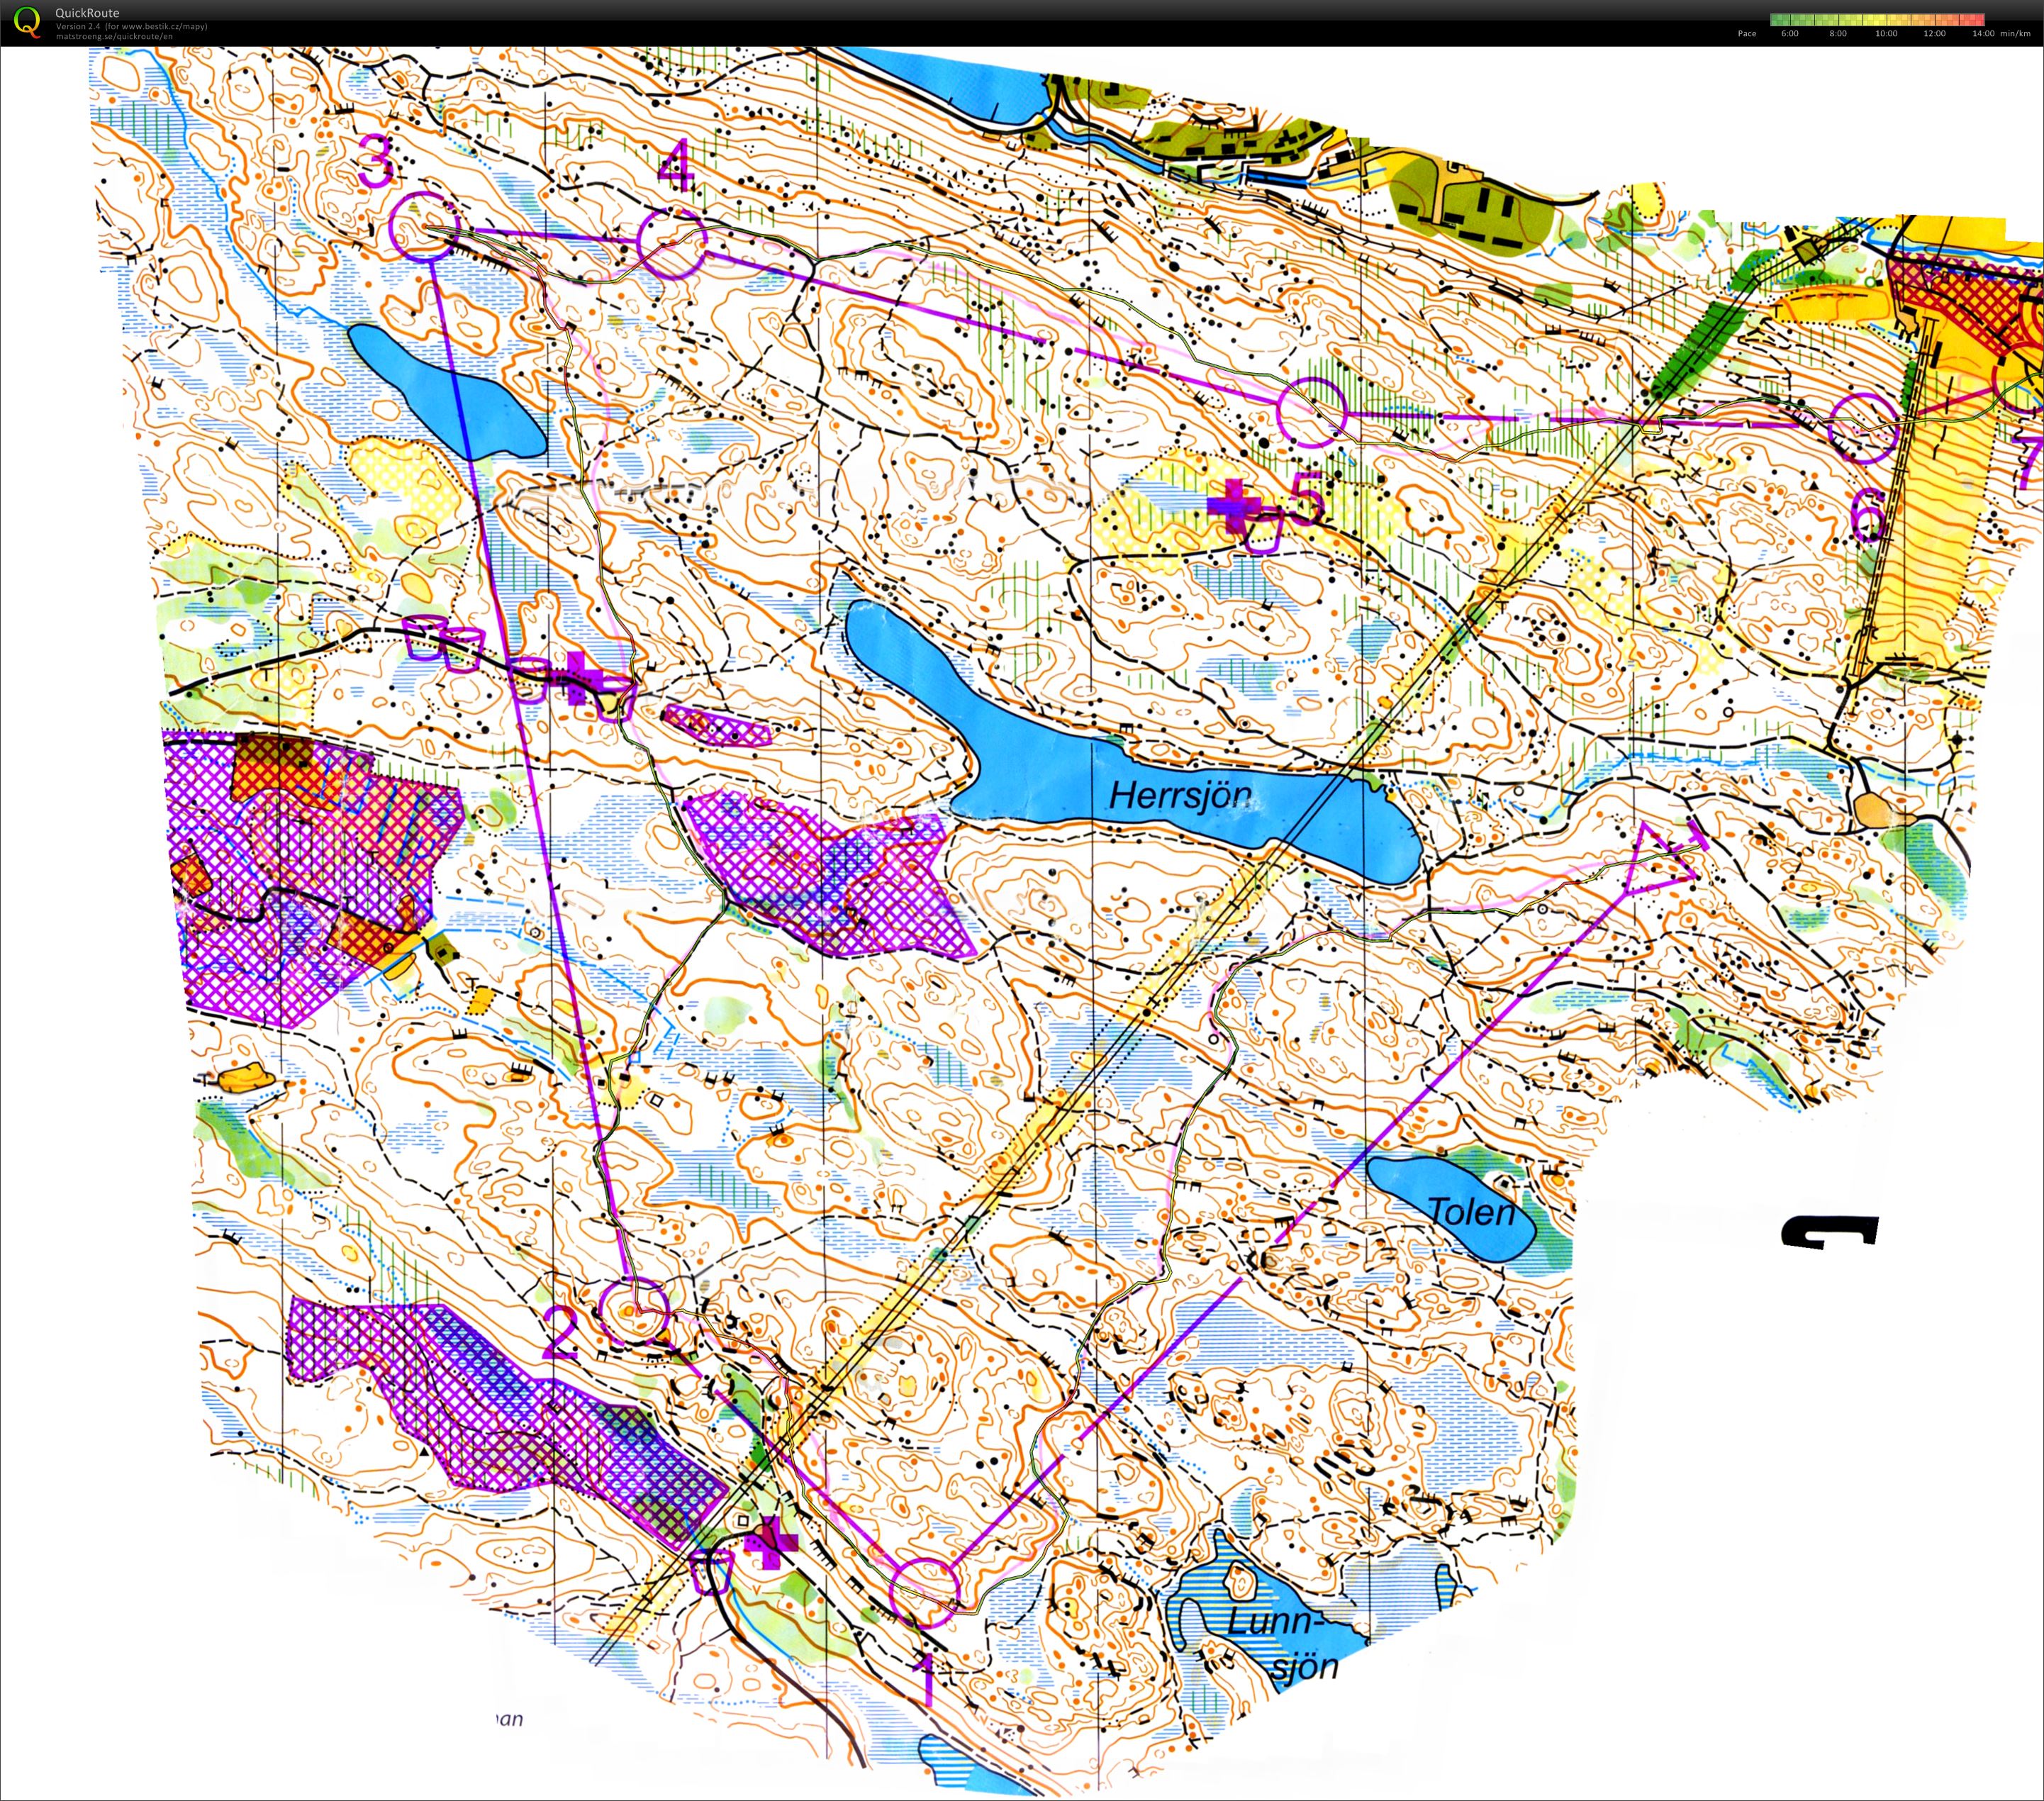Click the 10:00 pace value
The width and height of the screenshot is (2044, 1801).
(x=1886, y=33)
